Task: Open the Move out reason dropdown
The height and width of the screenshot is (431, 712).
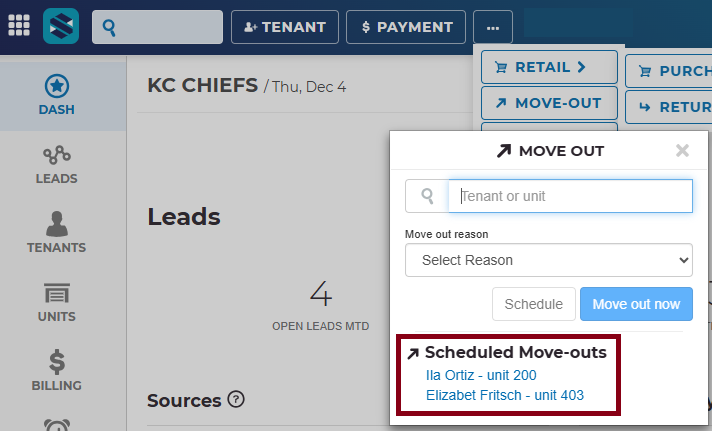Action: pos(548,260)
